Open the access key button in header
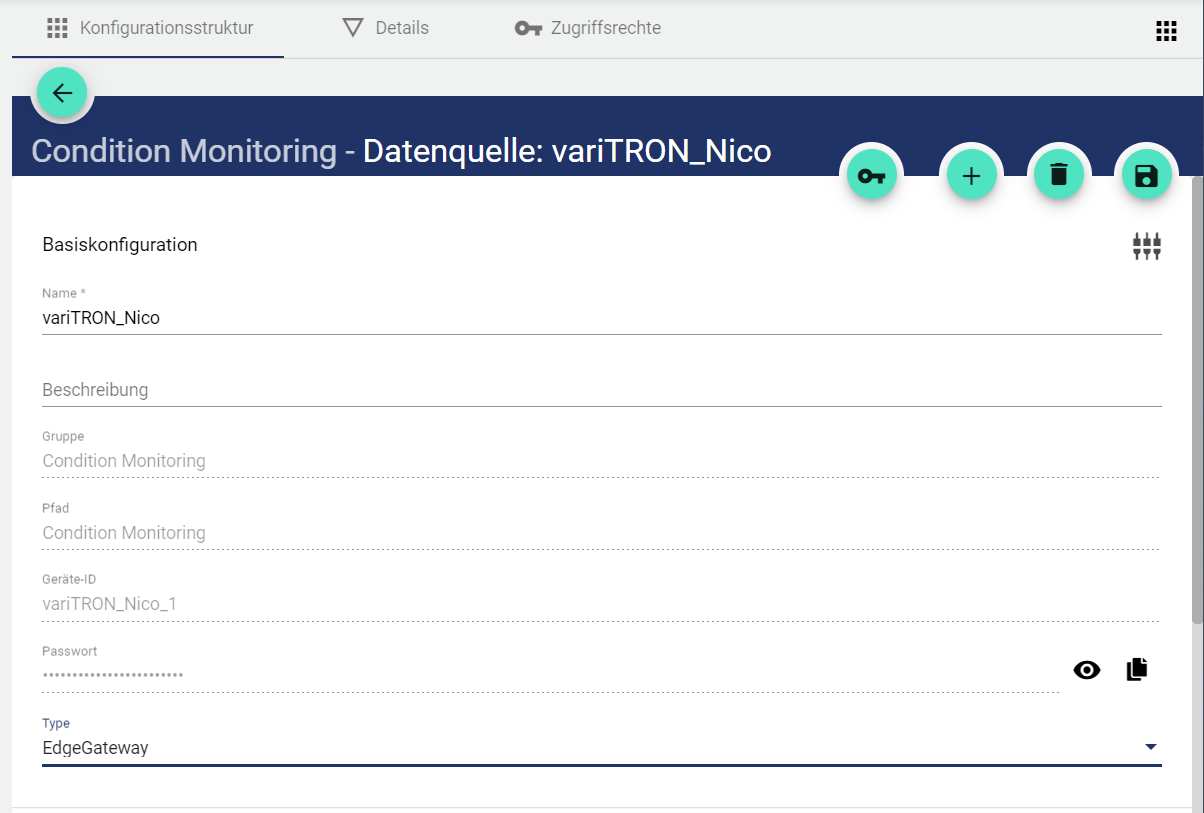This screenshot has height=813, width=1204. pos(871,176)
